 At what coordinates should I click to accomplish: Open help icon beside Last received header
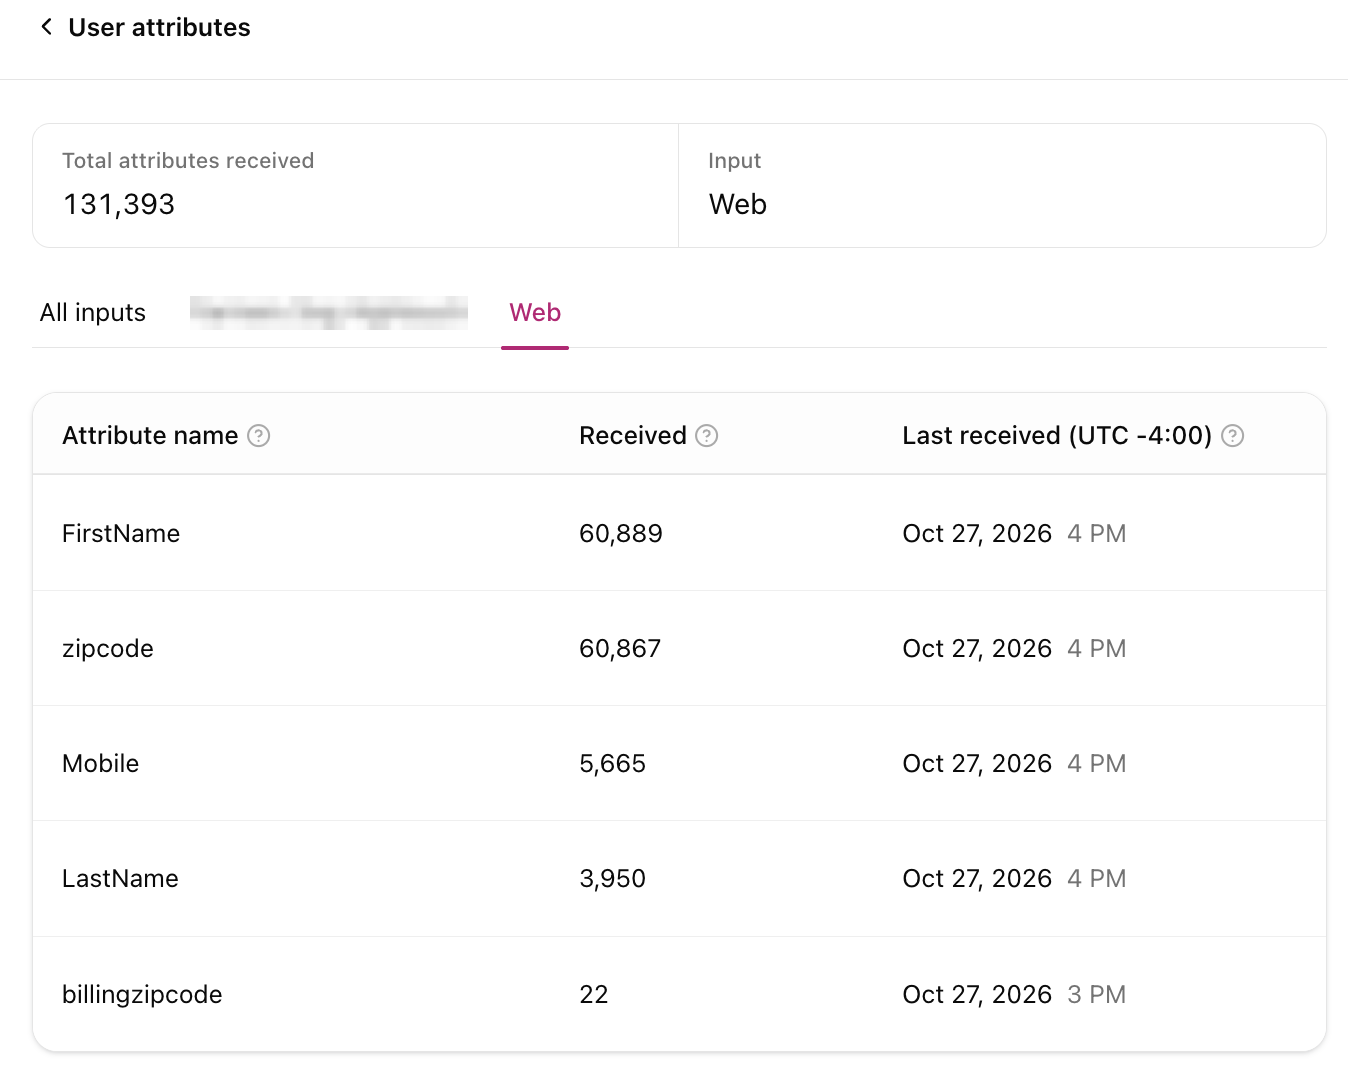tap(1233, 436)
